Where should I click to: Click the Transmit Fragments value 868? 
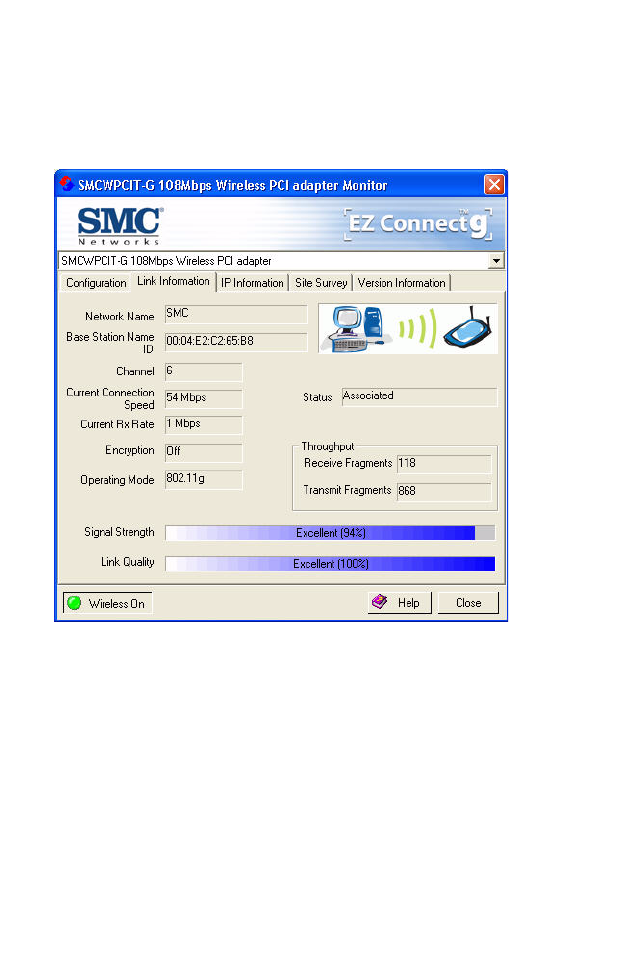pos(444,492)
